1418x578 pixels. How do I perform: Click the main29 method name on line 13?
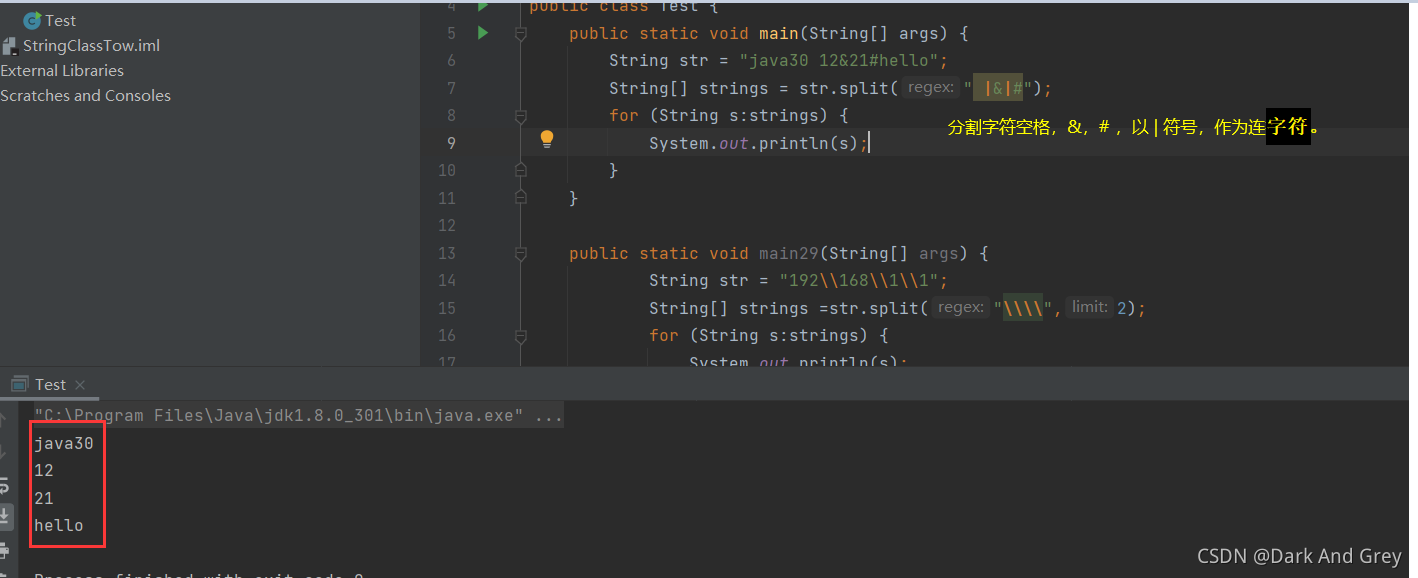click(x=789, y=254)
